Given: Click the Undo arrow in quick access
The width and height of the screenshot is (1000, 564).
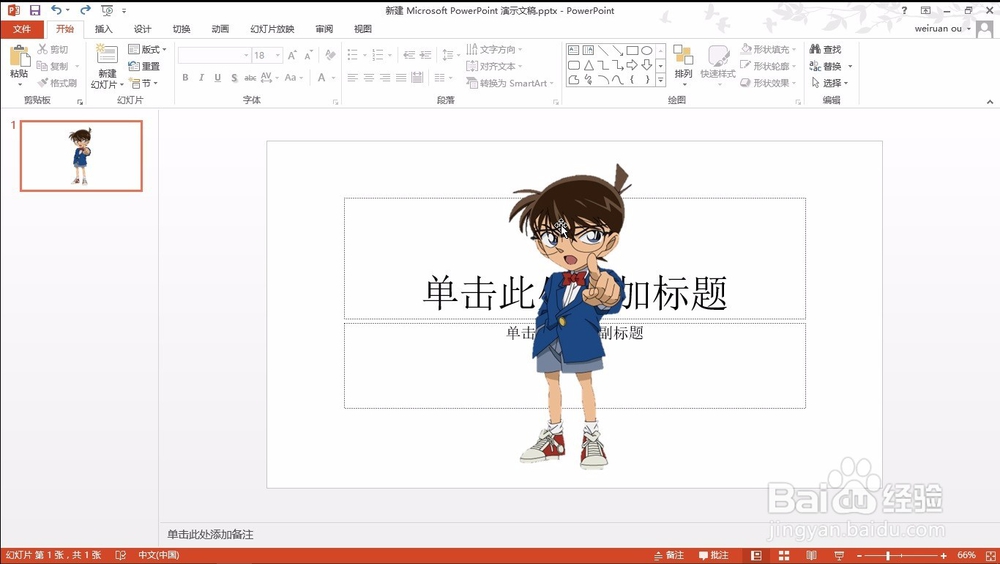Looking at the screenshot, I should [x=56, y=10].
